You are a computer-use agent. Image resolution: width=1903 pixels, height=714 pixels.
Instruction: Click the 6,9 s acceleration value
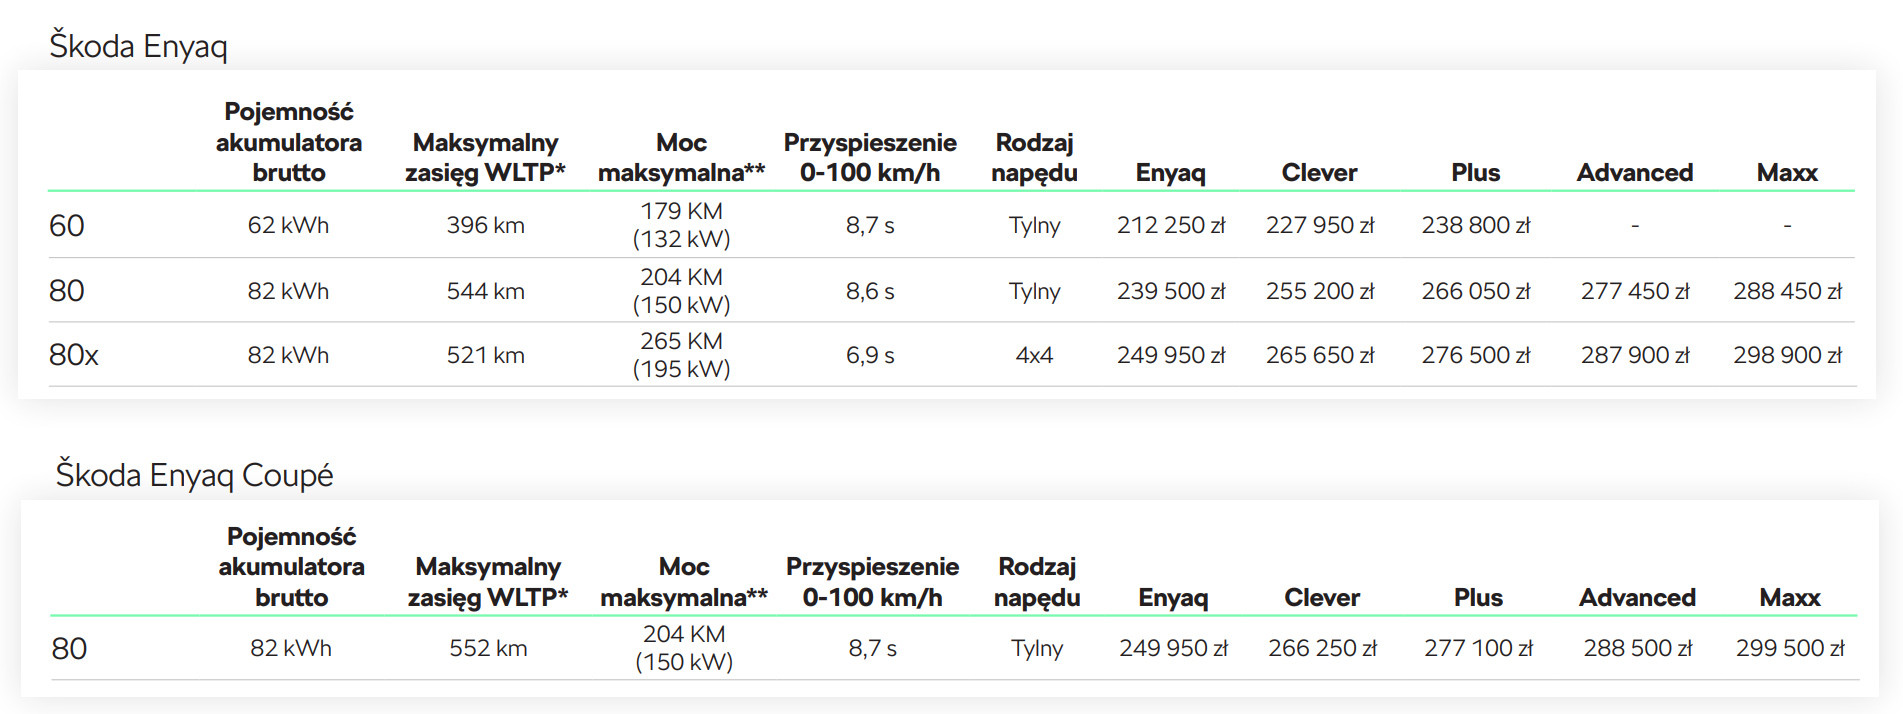click(x=869, y=355)
